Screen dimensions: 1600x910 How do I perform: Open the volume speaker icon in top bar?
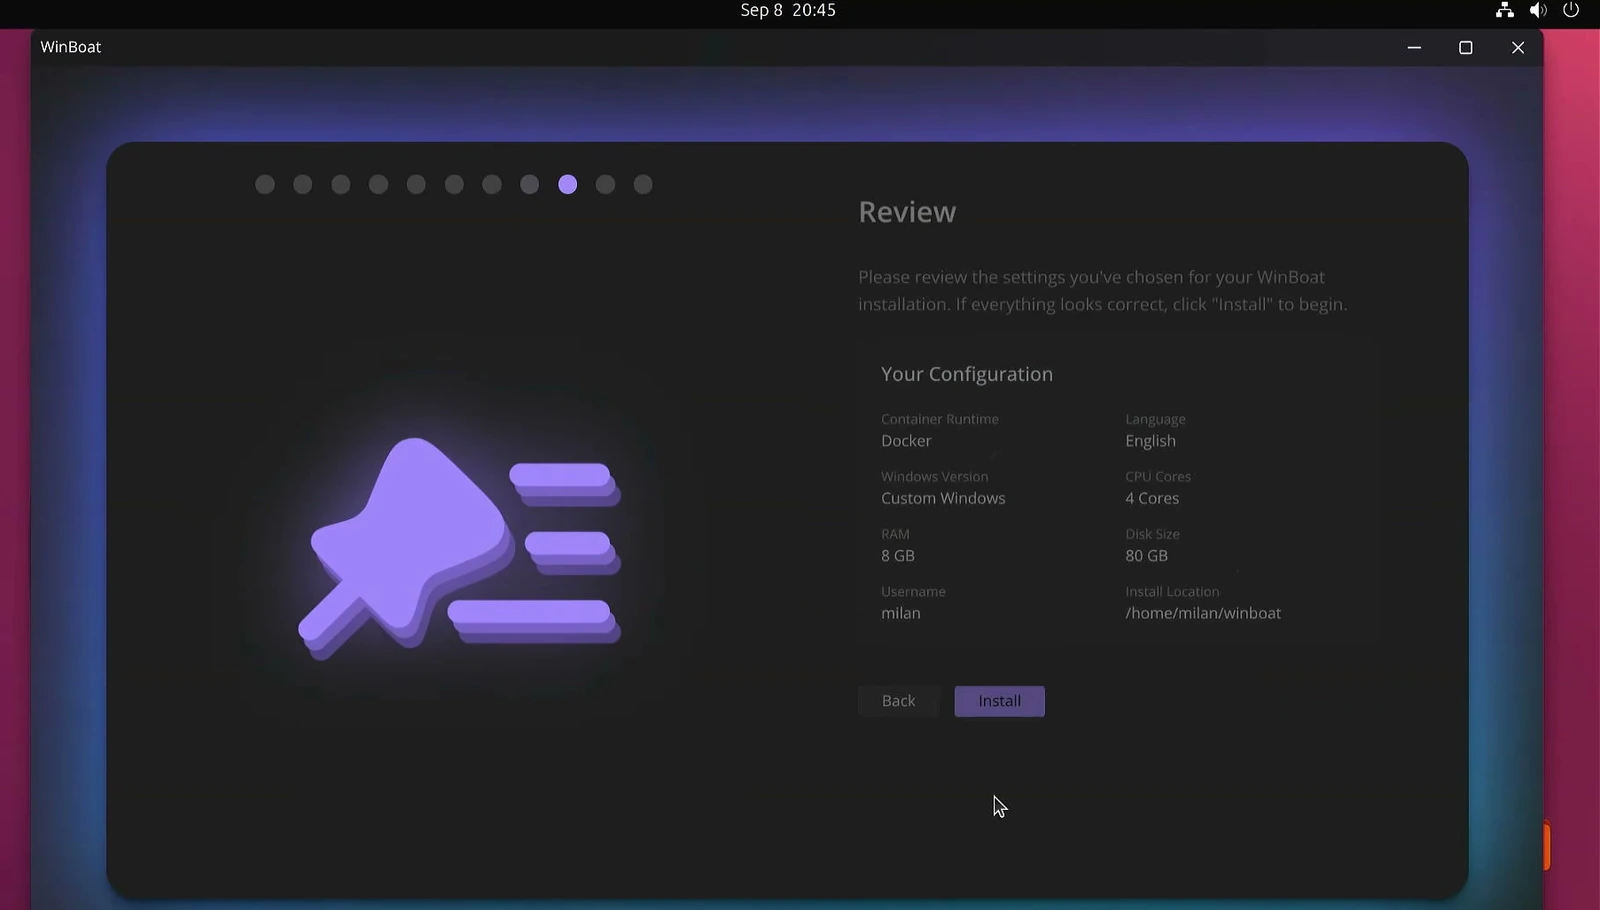pos(1538,10)
